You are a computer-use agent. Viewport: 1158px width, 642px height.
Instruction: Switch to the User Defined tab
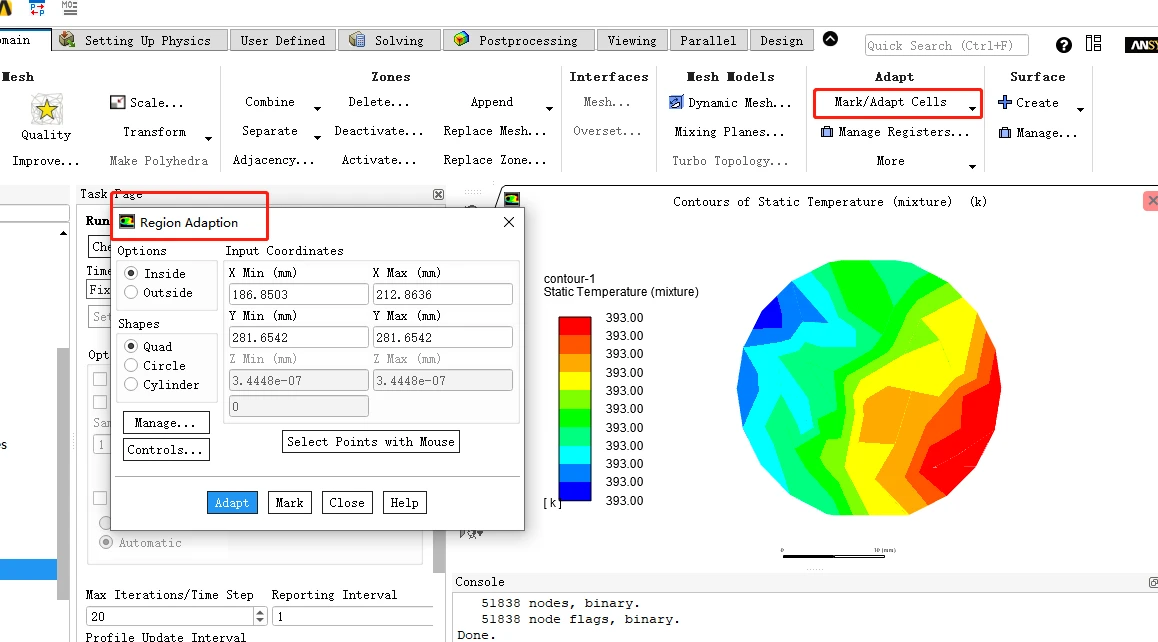click(283, 41)
